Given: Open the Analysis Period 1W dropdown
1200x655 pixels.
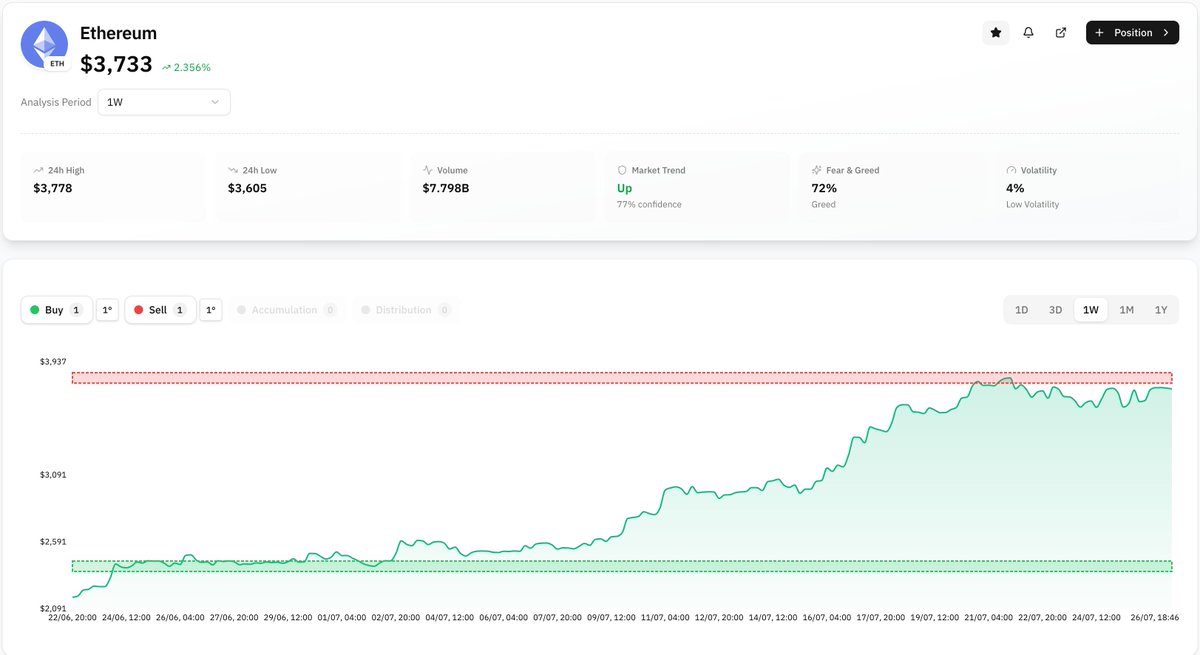Looking at the screenshot, I should (x=164, y=102).
